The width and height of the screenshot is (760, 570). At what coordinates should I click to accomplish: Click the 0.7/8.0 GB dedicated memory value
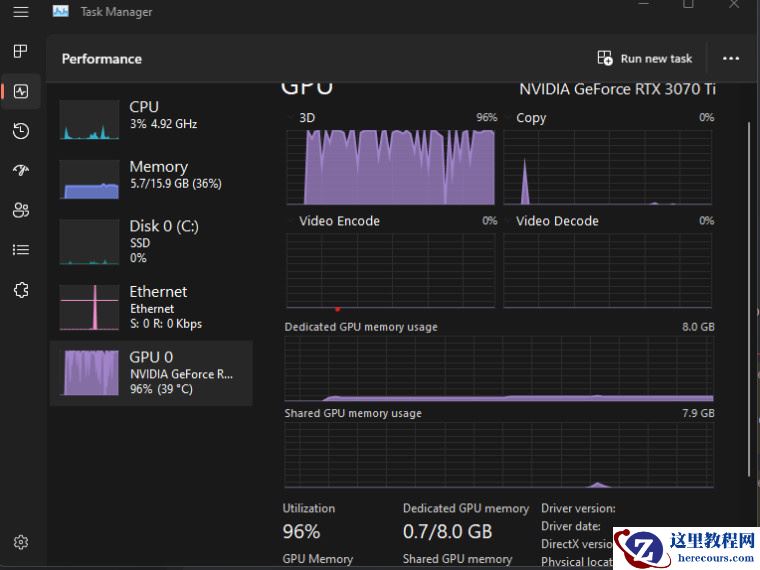coord(447,532)
